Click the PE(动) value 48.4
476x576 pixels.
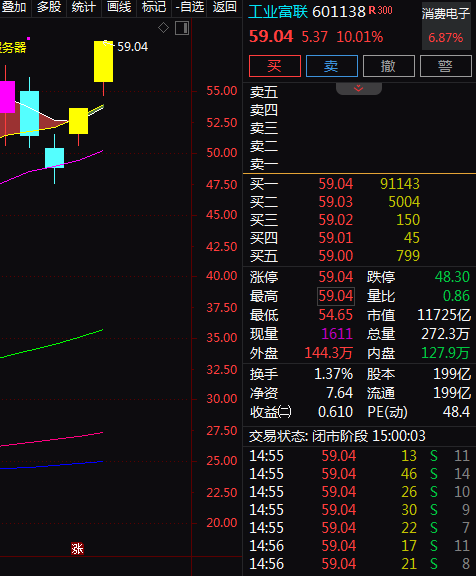click(456, 412)
